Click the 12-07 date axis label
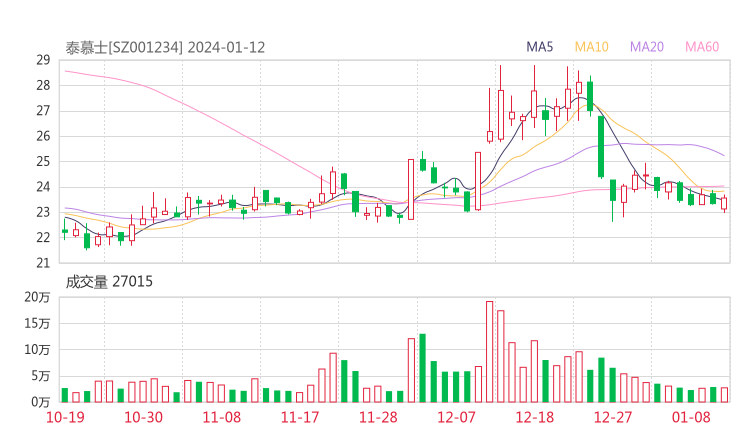This screenshot has width=740, height=440. tap(456, 417)
